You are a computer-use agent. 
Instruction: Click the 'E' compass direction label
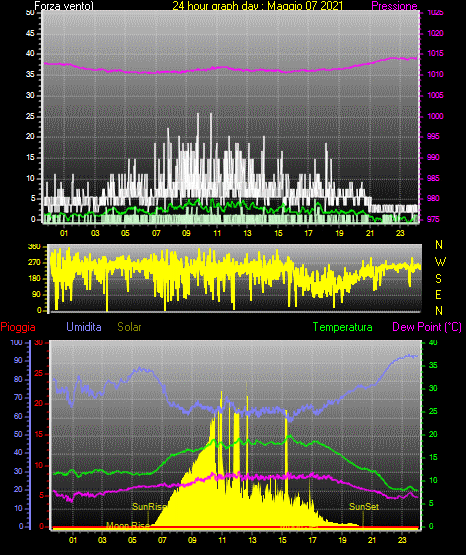438,295
